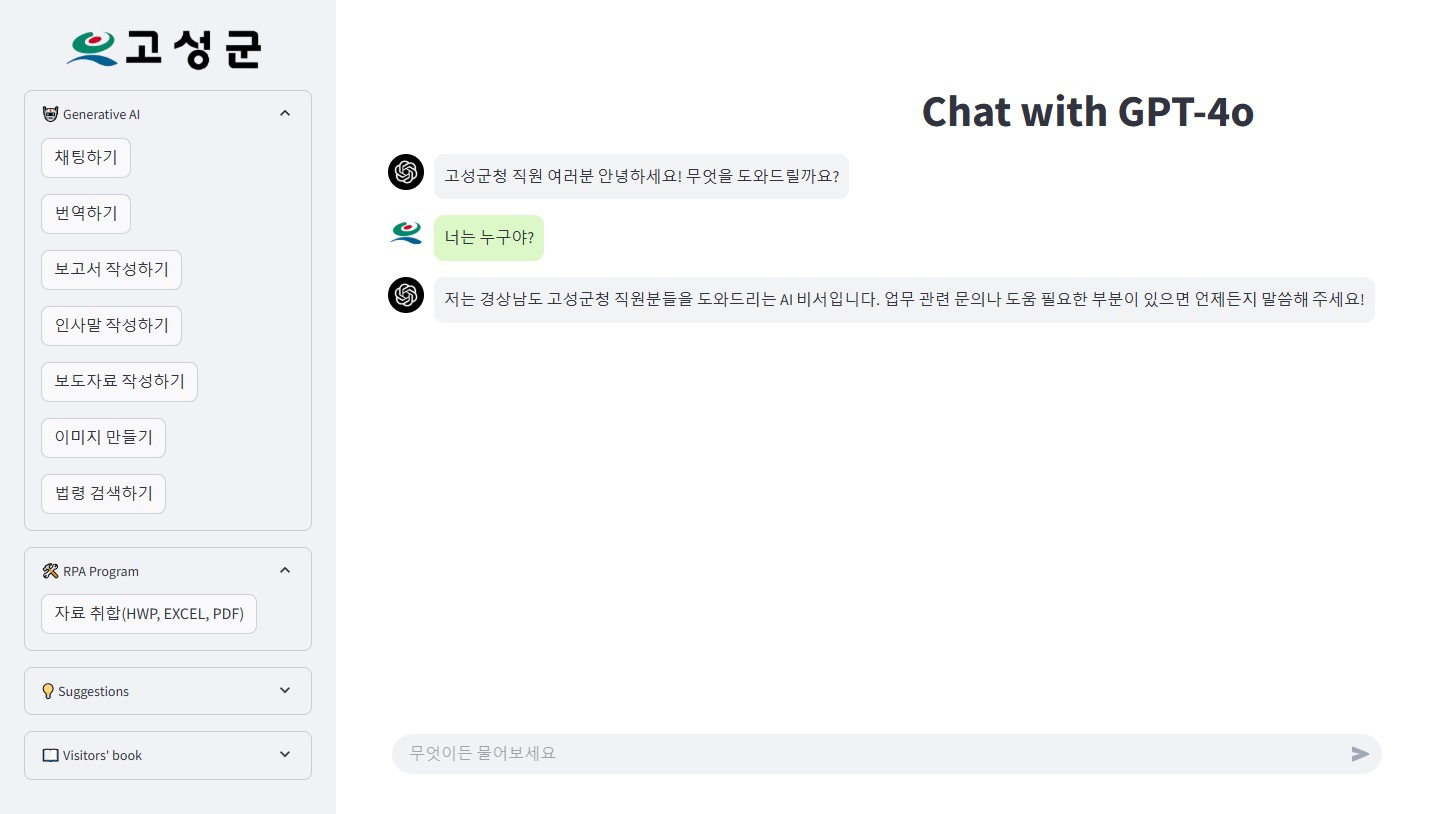Select the 번역하기 translation button
The width and height of the screenshot is (1429, 814).
point(86,214)
